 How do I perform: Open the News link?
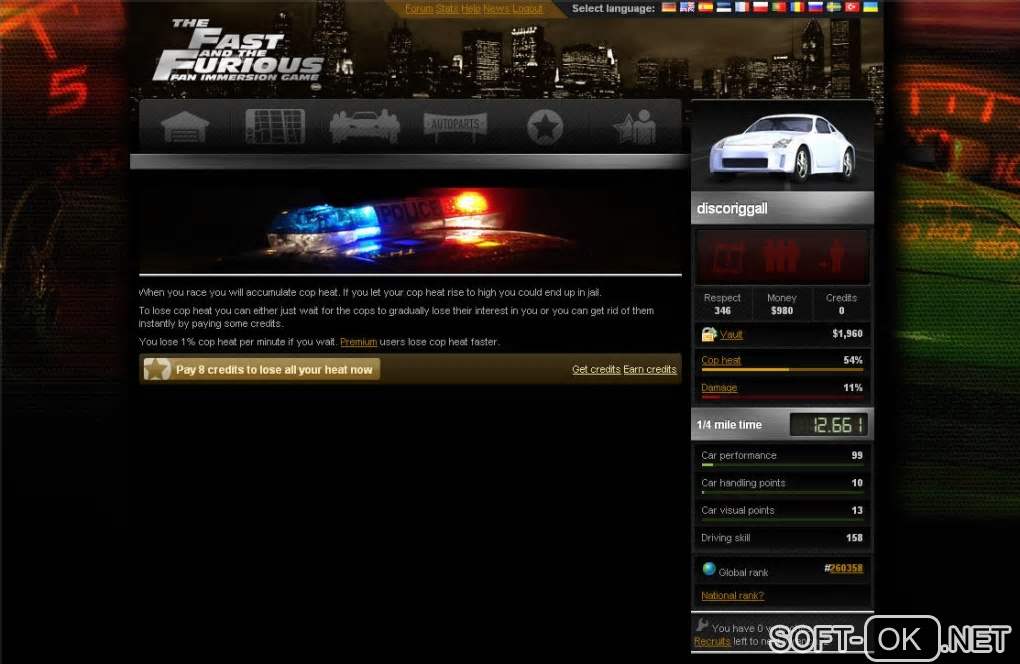496,8
